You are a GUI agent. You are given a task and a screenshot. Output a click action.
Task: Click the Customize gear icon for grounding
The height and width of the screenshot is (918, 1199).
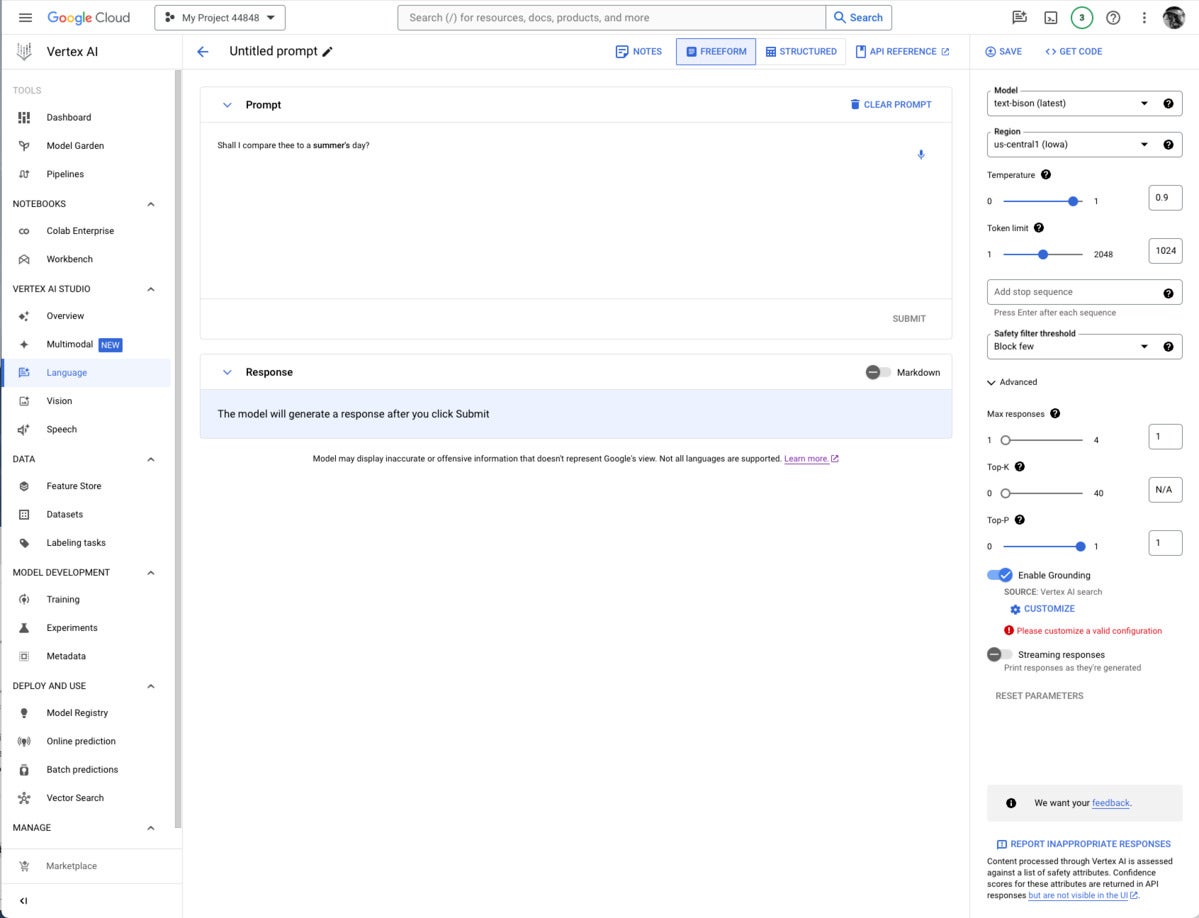point(1015,609)
